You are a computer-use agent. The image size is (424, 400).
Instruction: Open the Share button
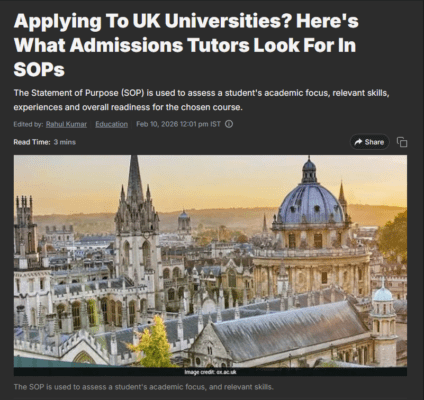[x=369, y=142]
